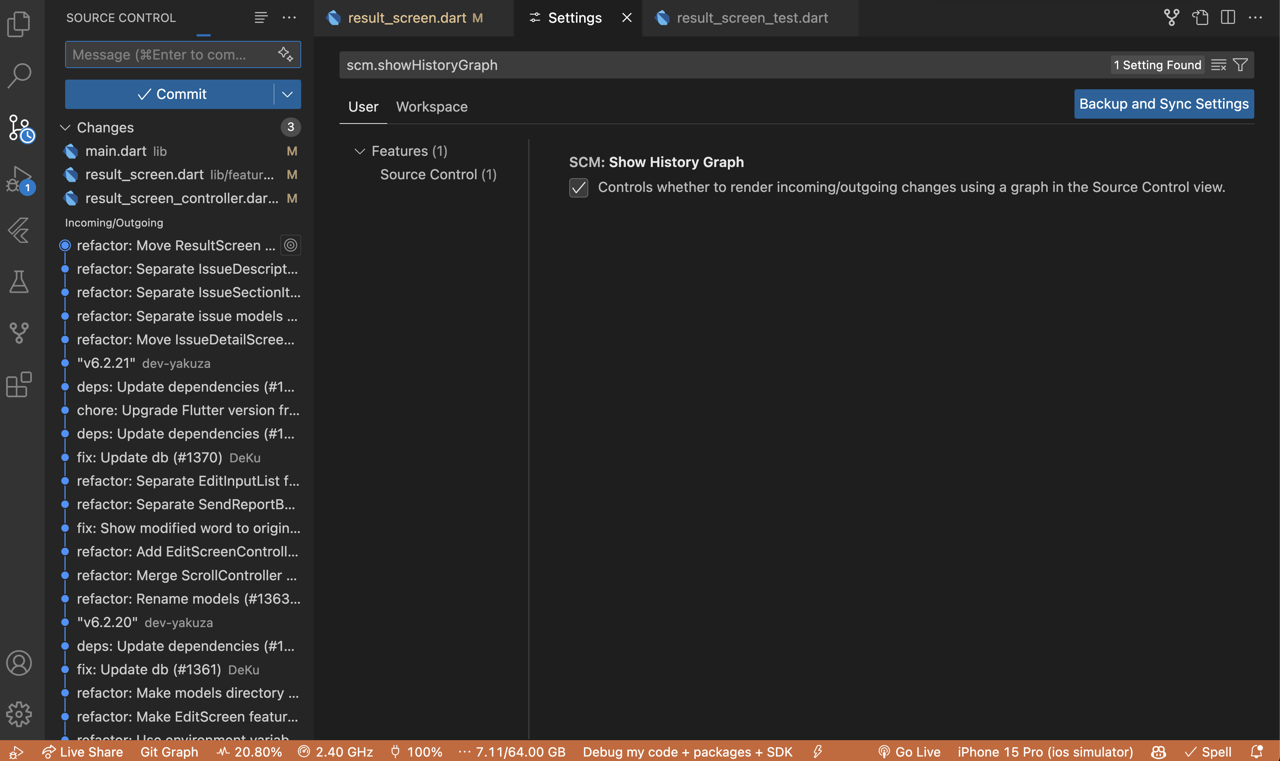The image size is (1280, 761).
Task: Collapse Features group in settings tree
Action: coord(360,151)
